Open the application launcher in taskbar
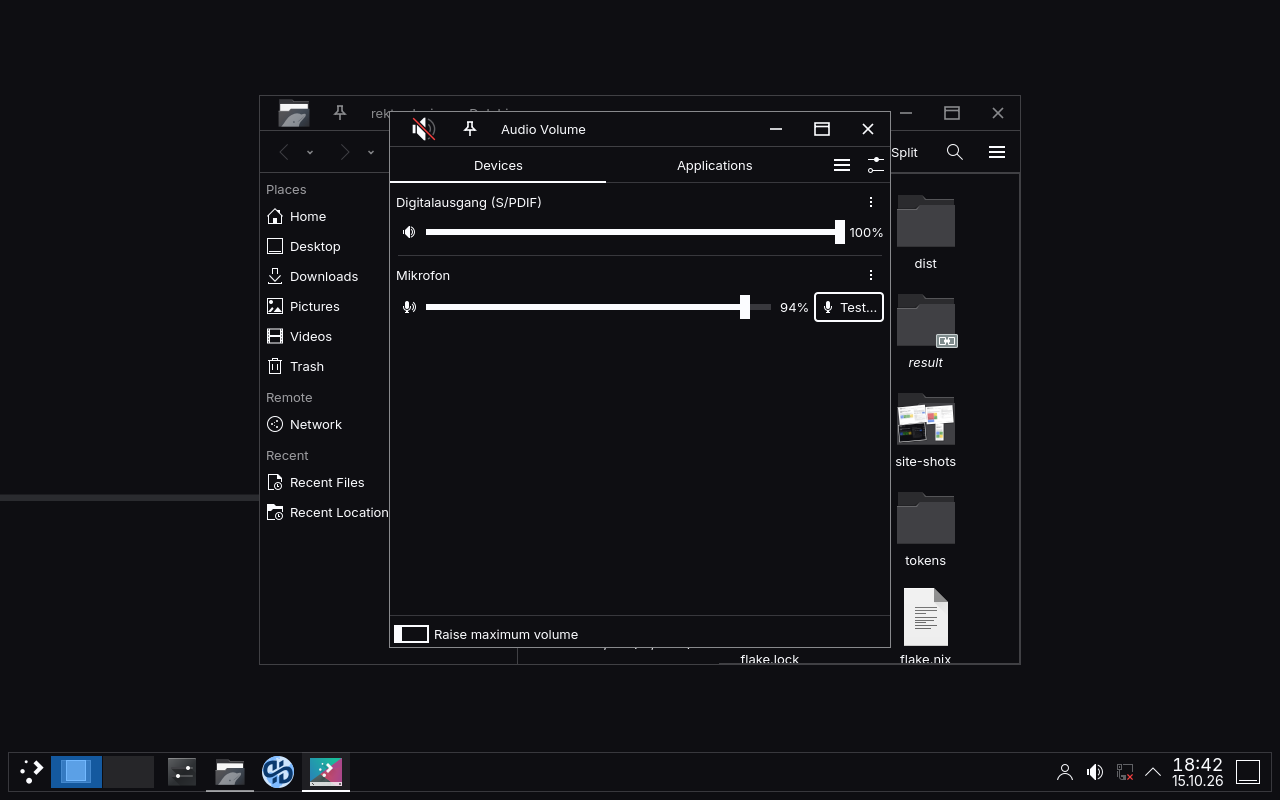The height and width of the screenshot is (800, 1280). (x=32, y=771)
